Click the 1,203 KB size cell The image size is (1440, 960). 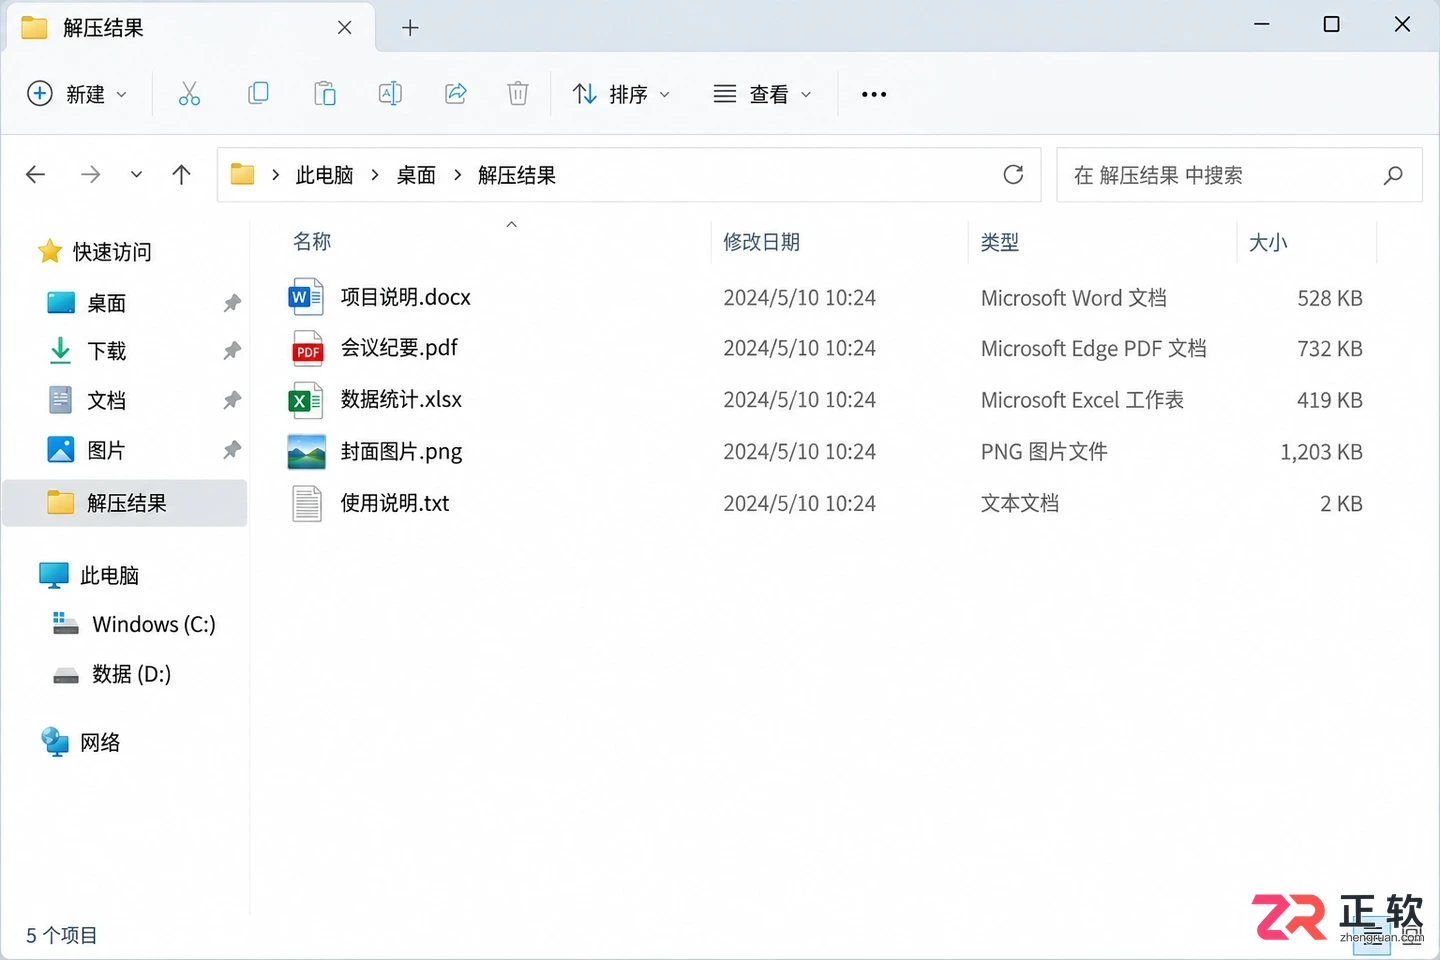(x=1321, y=452)
